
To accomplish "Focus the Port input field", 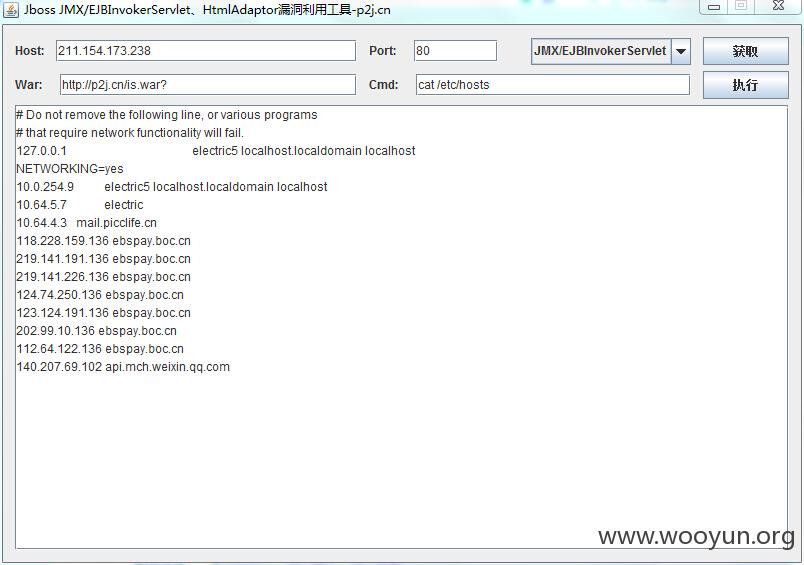I will (x=455, y=51).
